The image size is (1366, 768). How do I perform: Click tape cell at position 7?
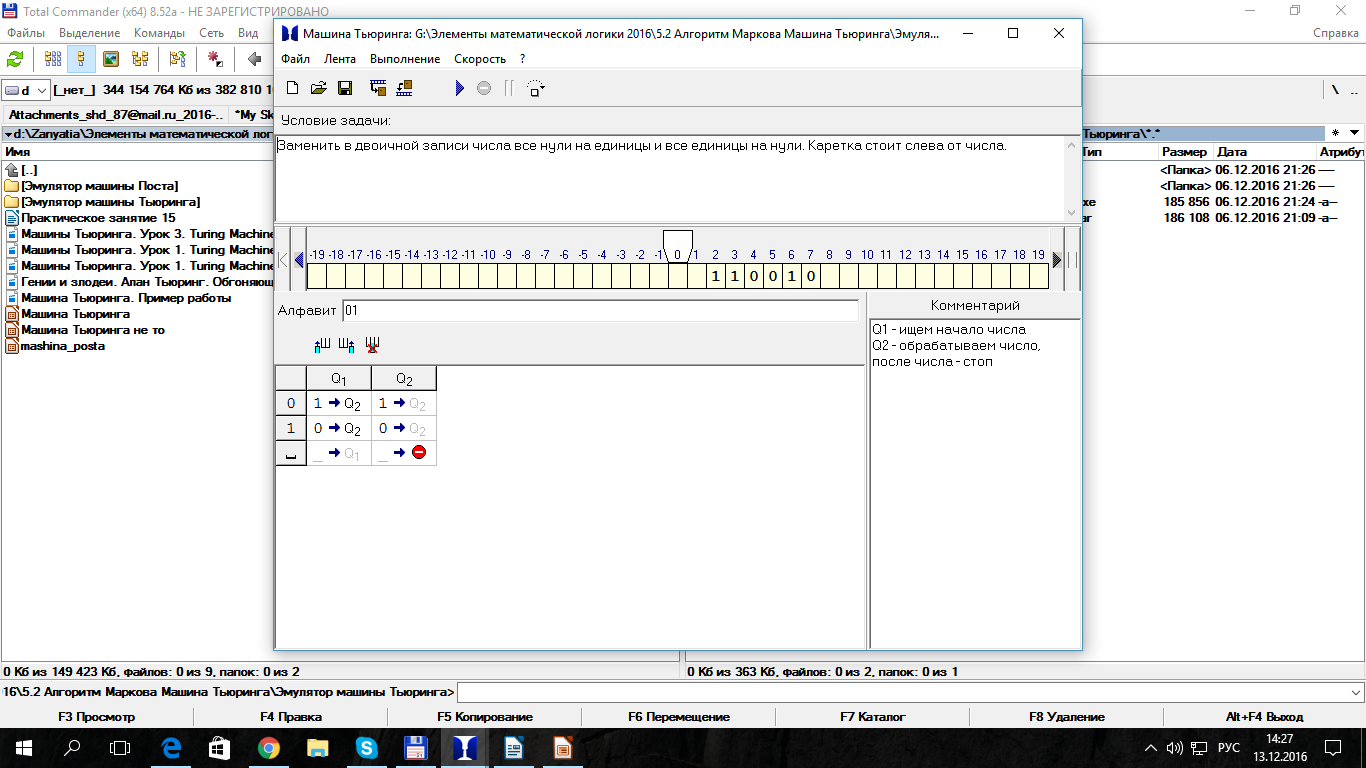[x=810, y=276]
